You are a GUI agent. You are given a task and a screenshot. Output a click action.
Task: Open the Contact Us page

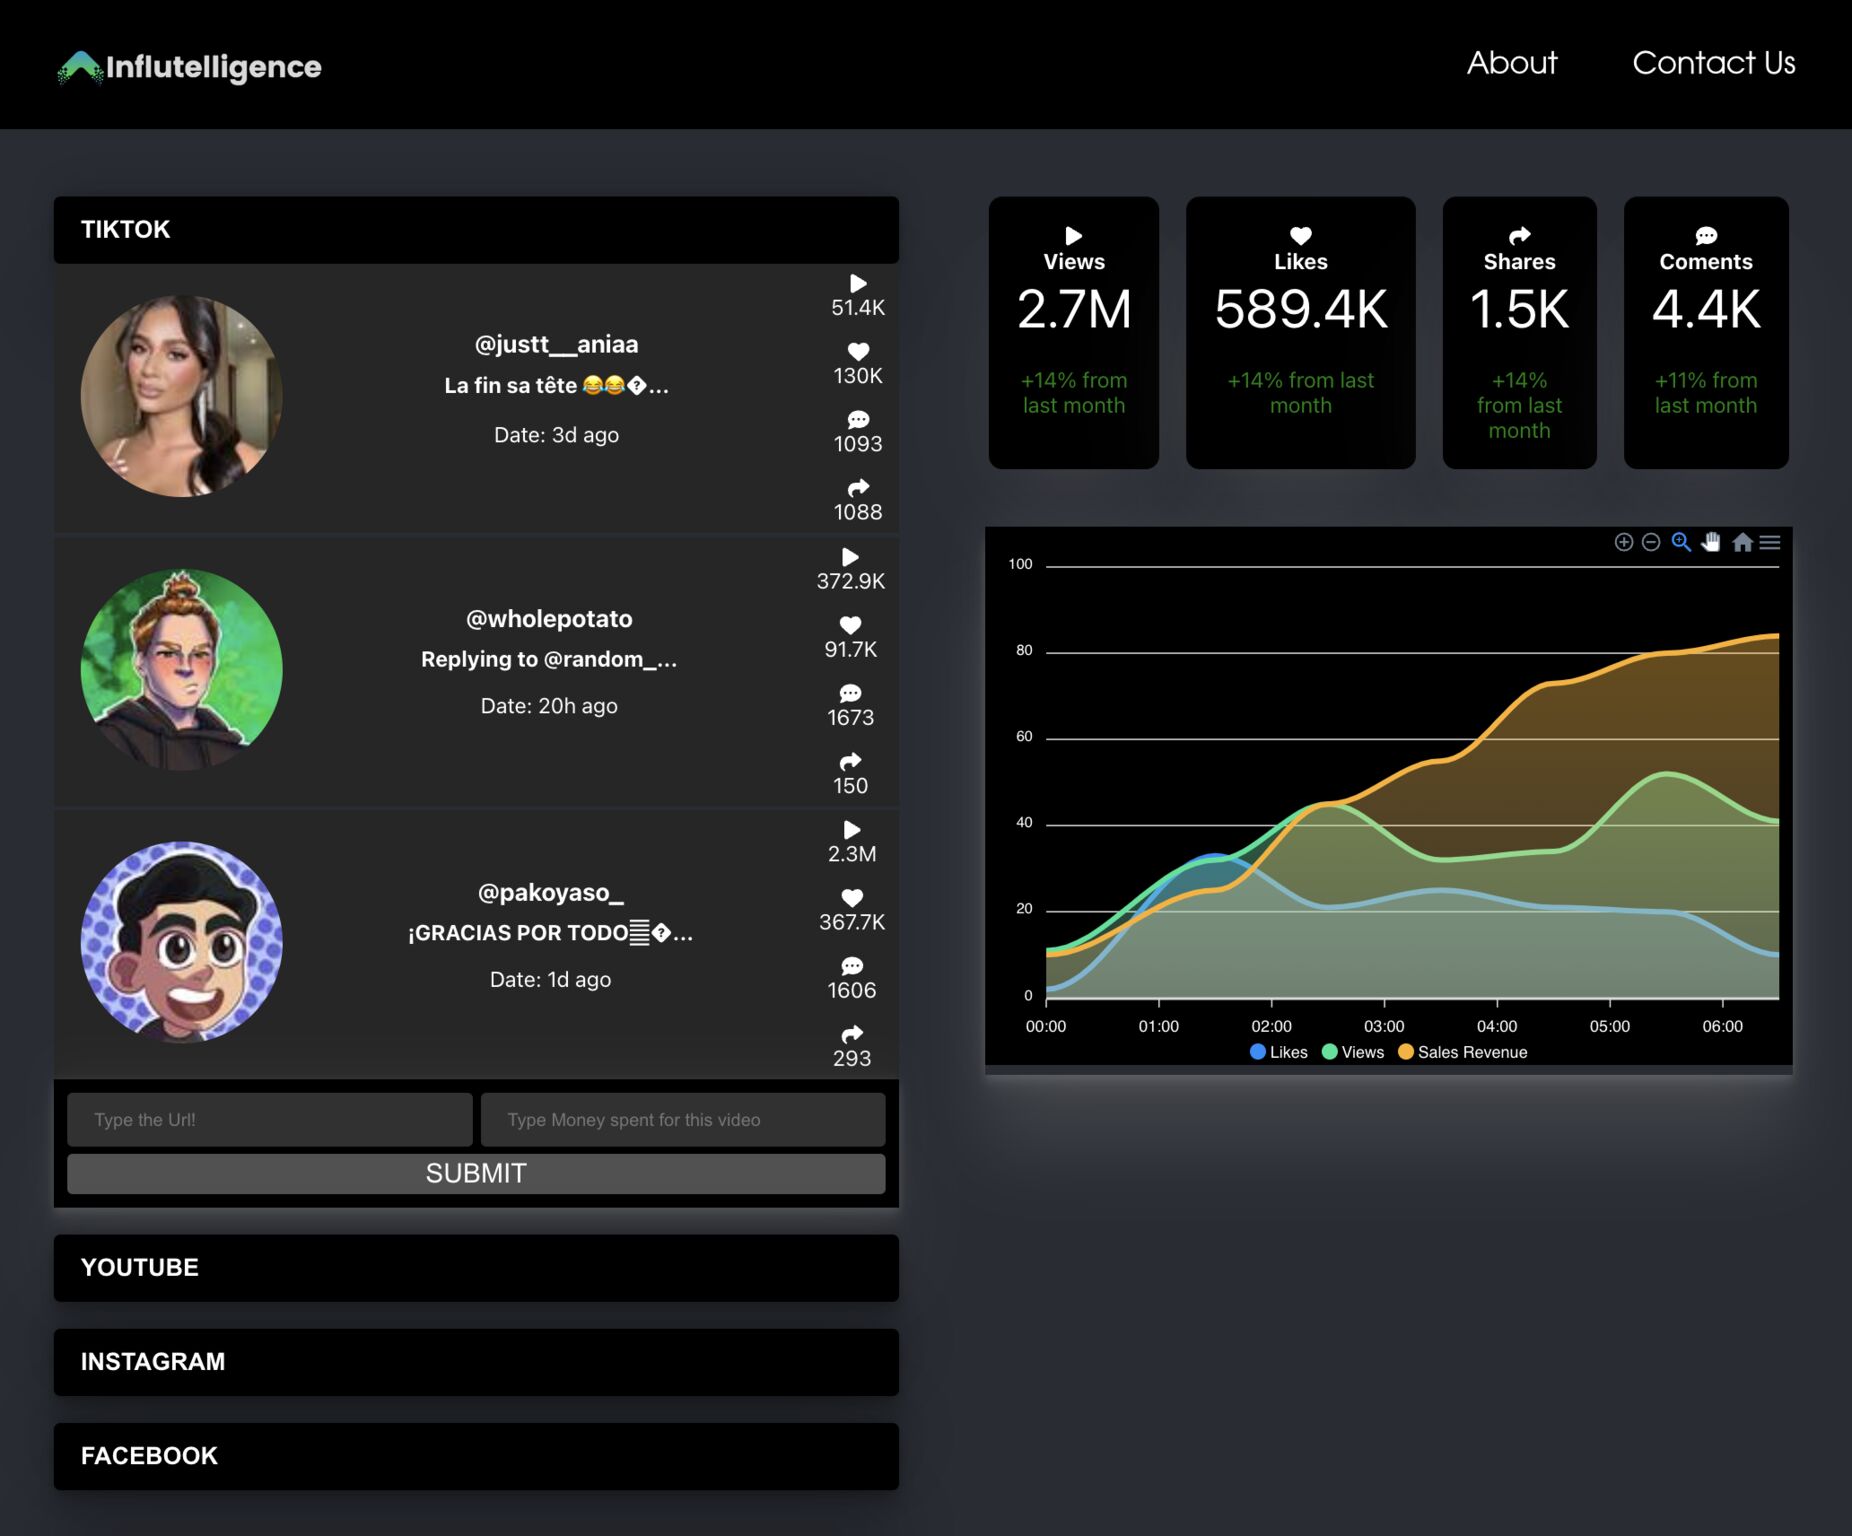(x=1714, y=63)
